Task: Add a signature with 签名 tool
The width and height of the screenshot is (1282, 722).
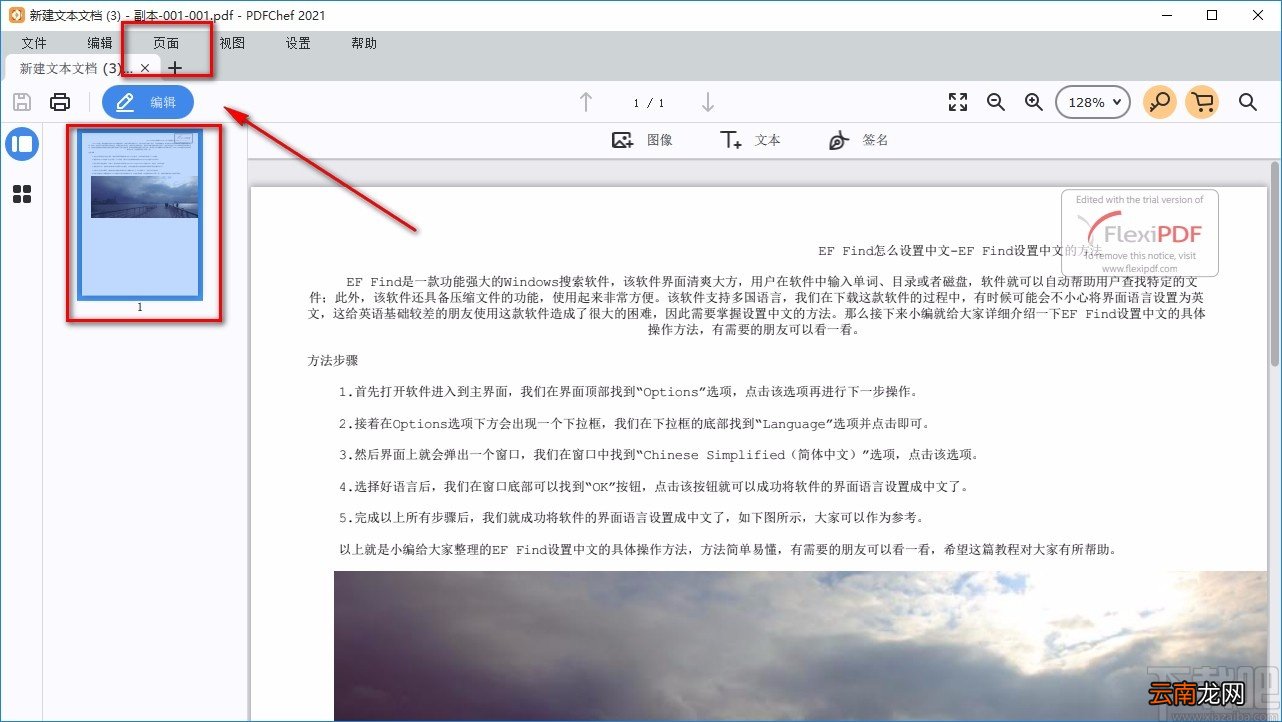Action: click(x=858, y=140)
